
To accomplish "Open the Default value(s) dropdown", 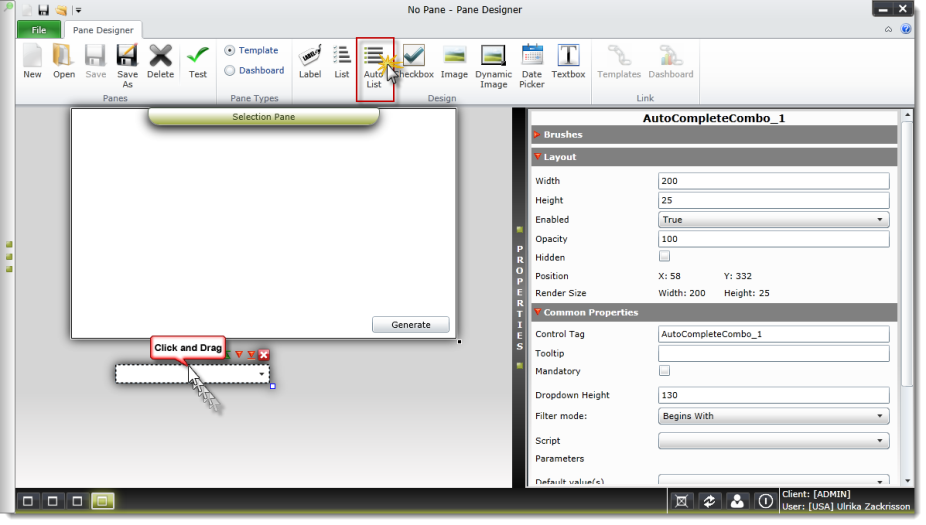I will pyautogui.click(x=773, y=480).
